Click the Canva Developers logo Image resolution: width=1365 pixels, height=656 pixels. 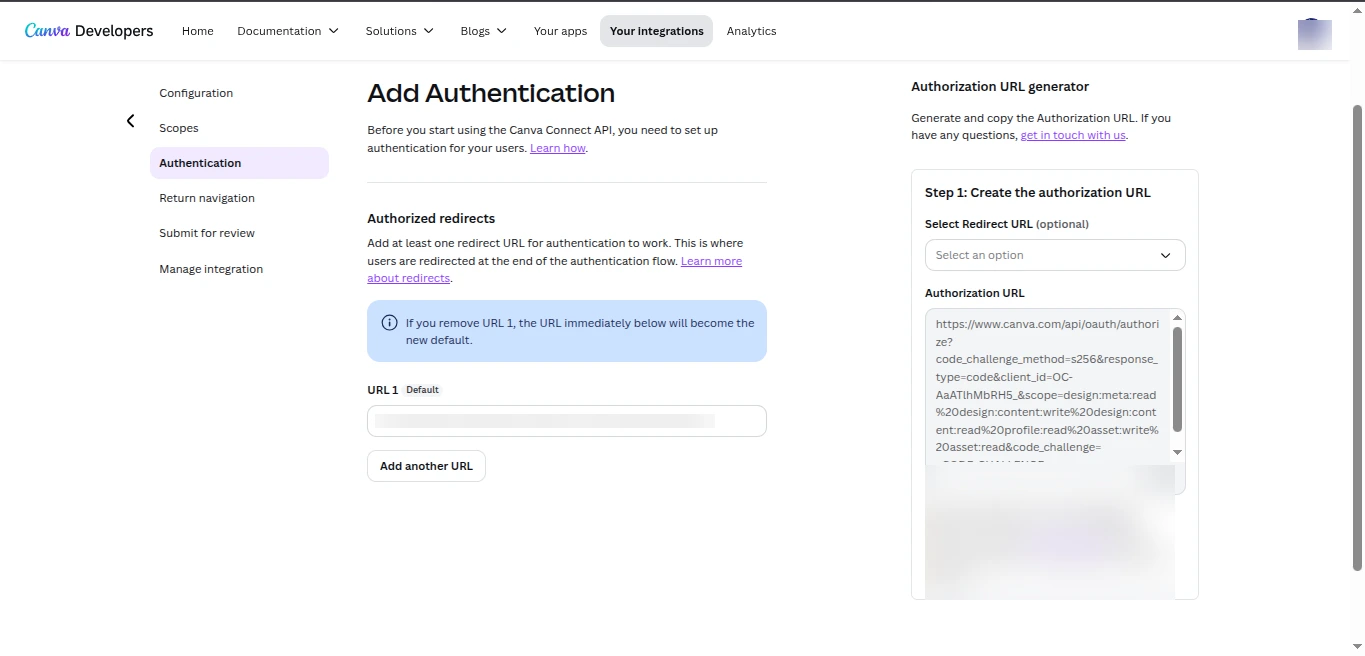pyautogui.click(x=89, y=31)
